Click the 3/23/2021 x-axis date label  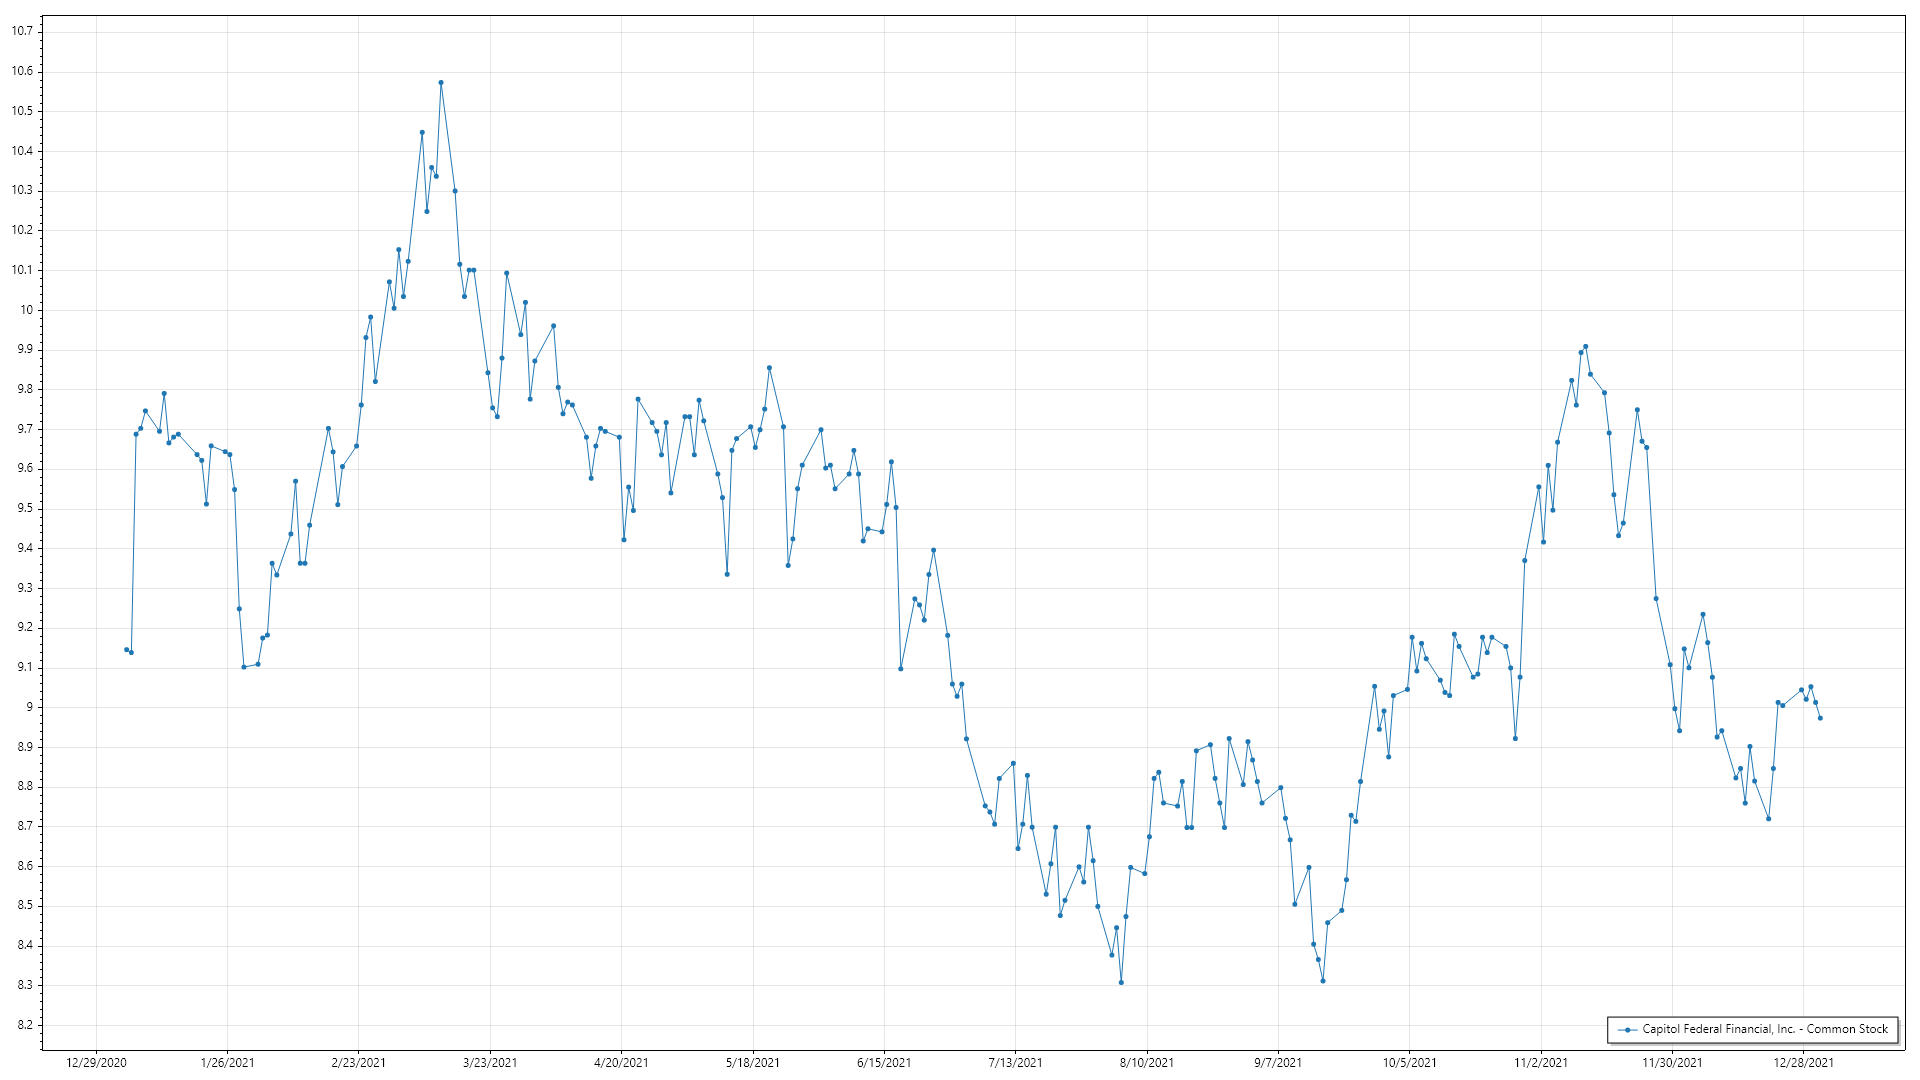click(490, 1063)
